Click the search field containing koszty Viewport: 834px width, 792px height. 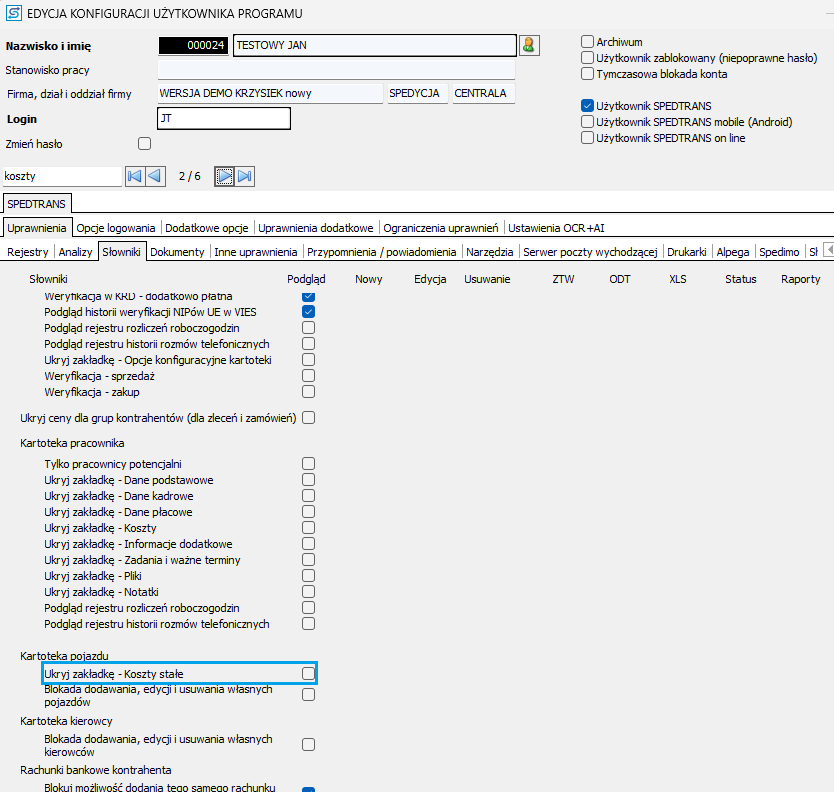(x=61, y=176)
